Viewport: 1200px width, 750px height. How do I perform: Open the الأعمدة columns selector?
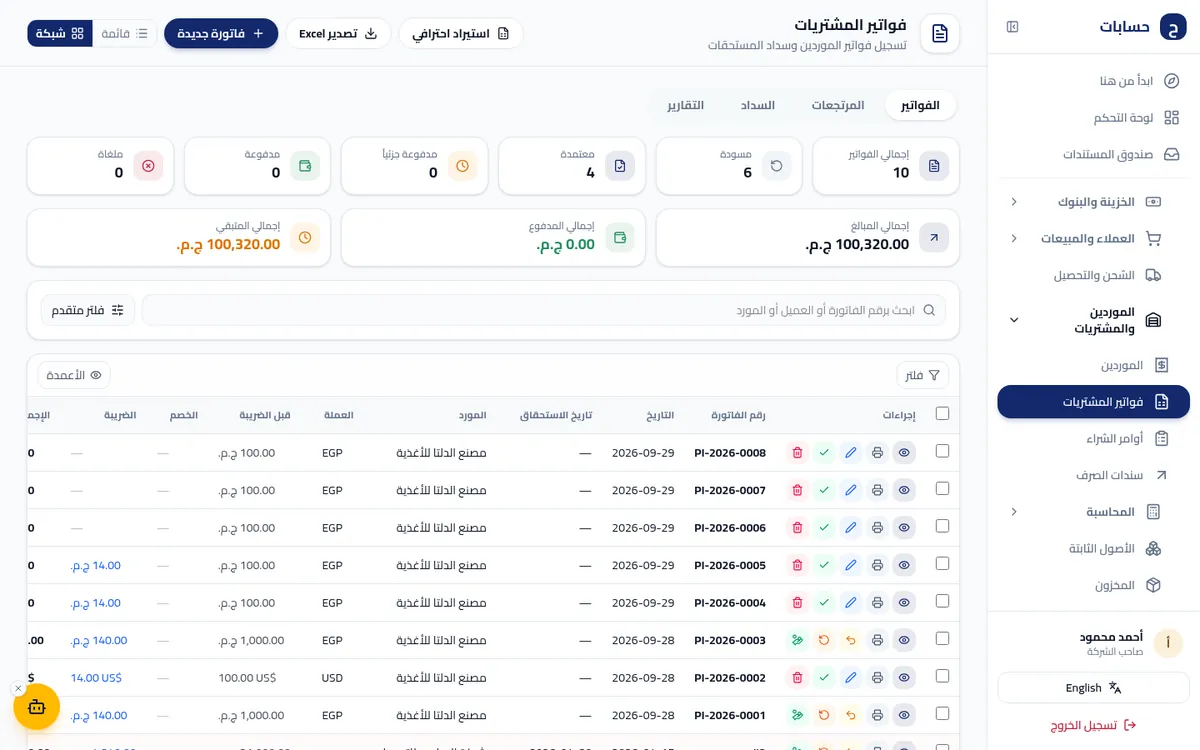pyautogui.click(x=74, y=375)
